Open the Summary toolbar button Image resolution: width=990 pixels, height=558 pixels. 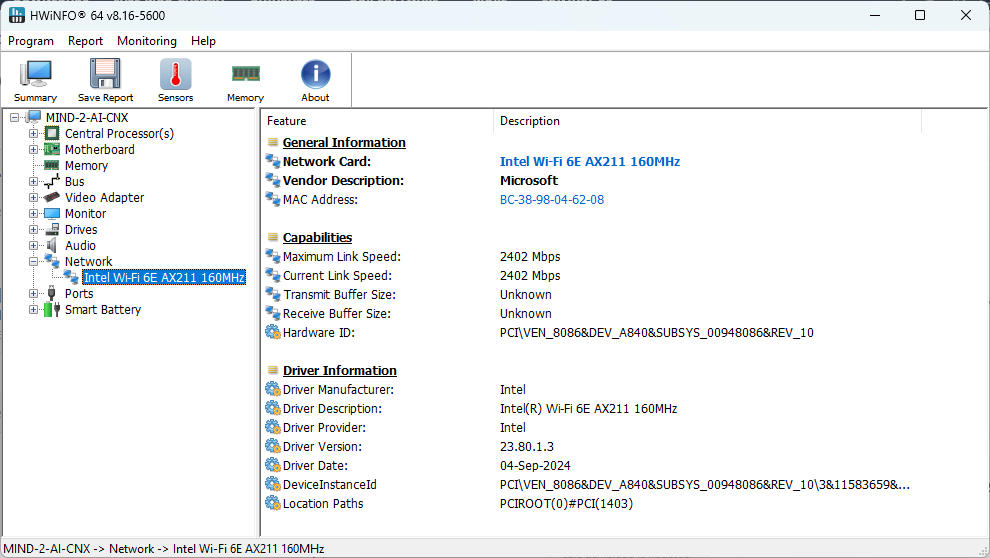click(35, 80)
